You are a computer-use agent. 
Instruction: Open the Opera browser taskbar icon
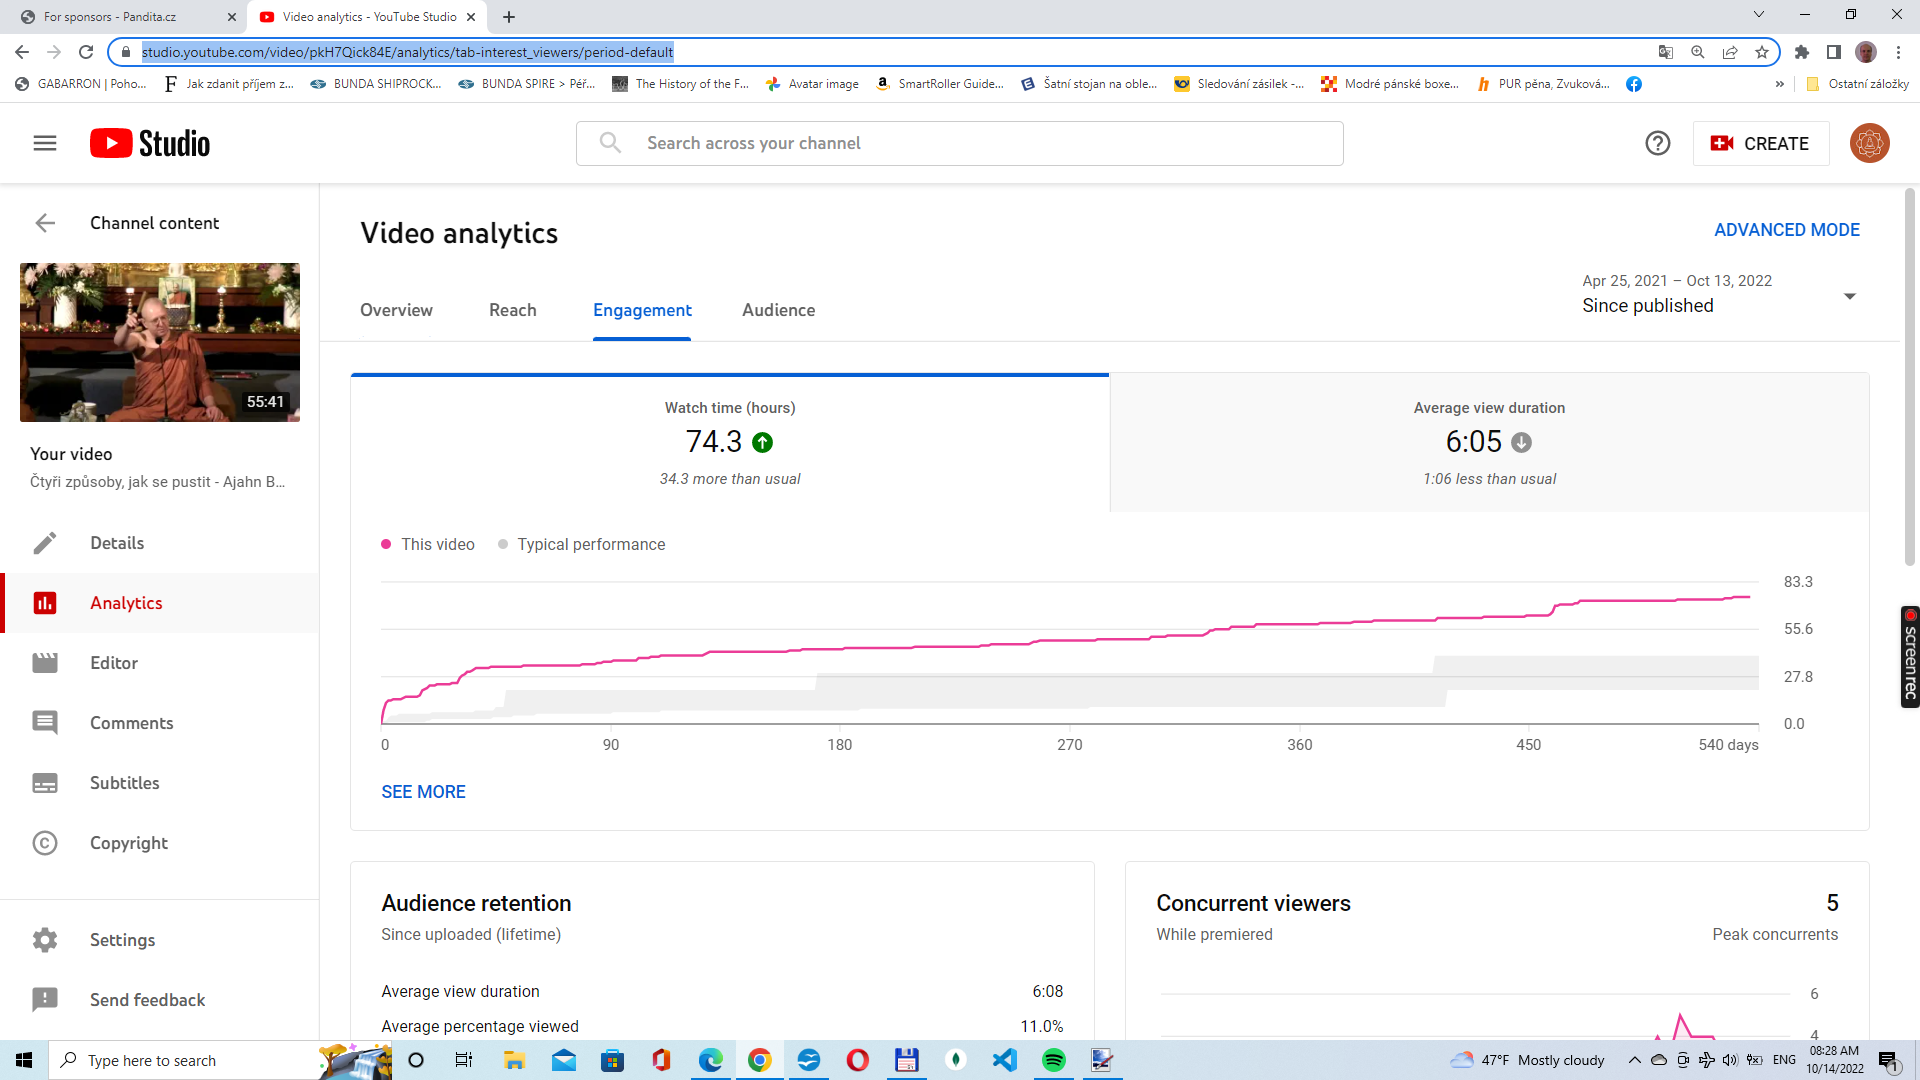pyautogui.click(x=858, y=1060)
